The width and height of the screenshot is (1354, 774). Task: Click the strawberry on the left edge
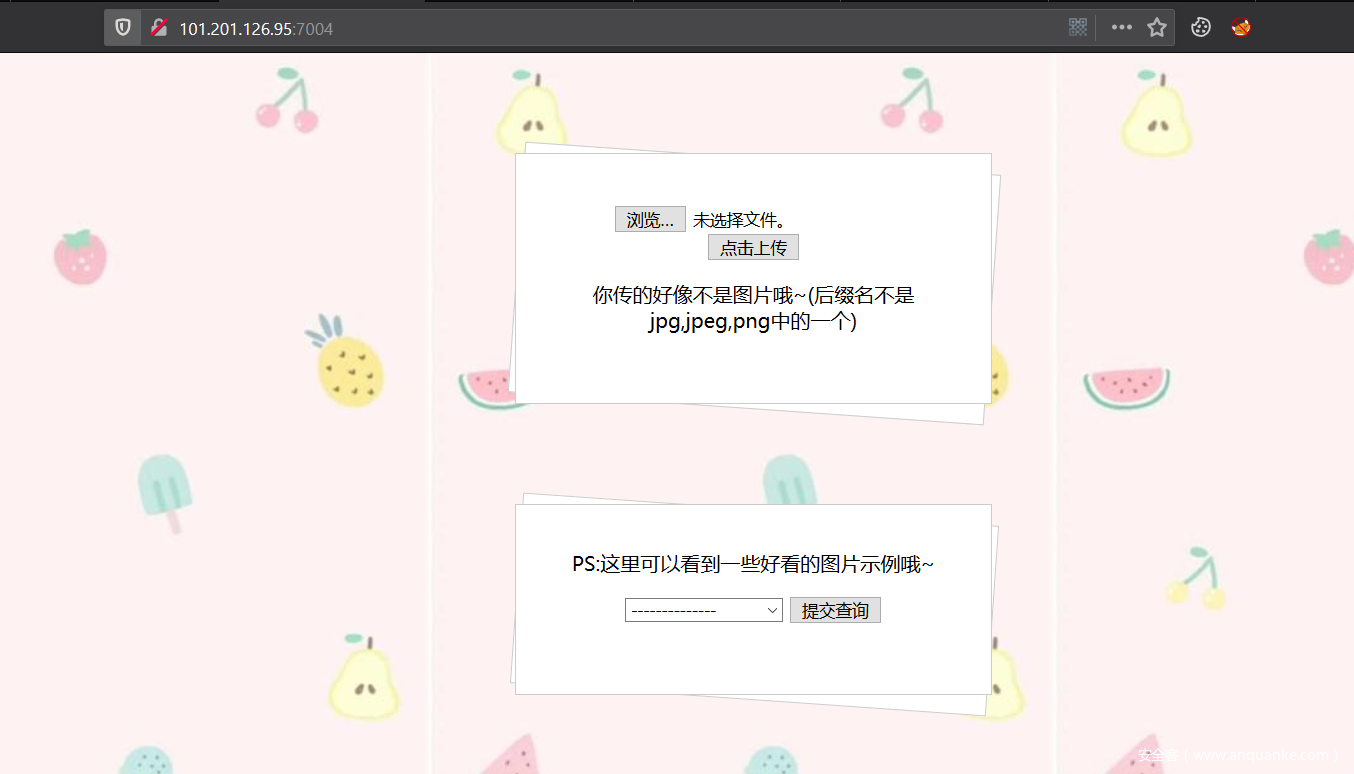point(80,256)
